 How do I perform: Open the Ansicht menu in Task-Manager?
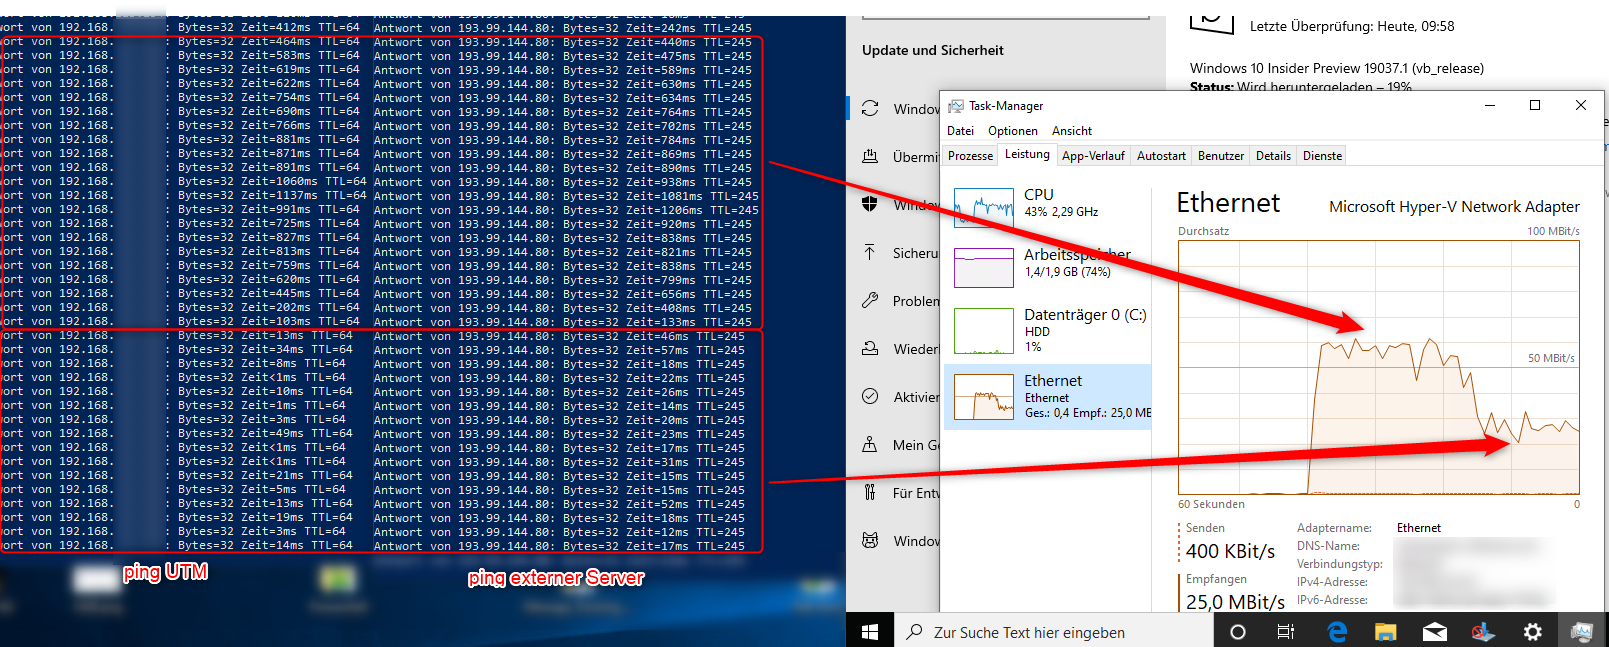click(x=1072, y=131)
